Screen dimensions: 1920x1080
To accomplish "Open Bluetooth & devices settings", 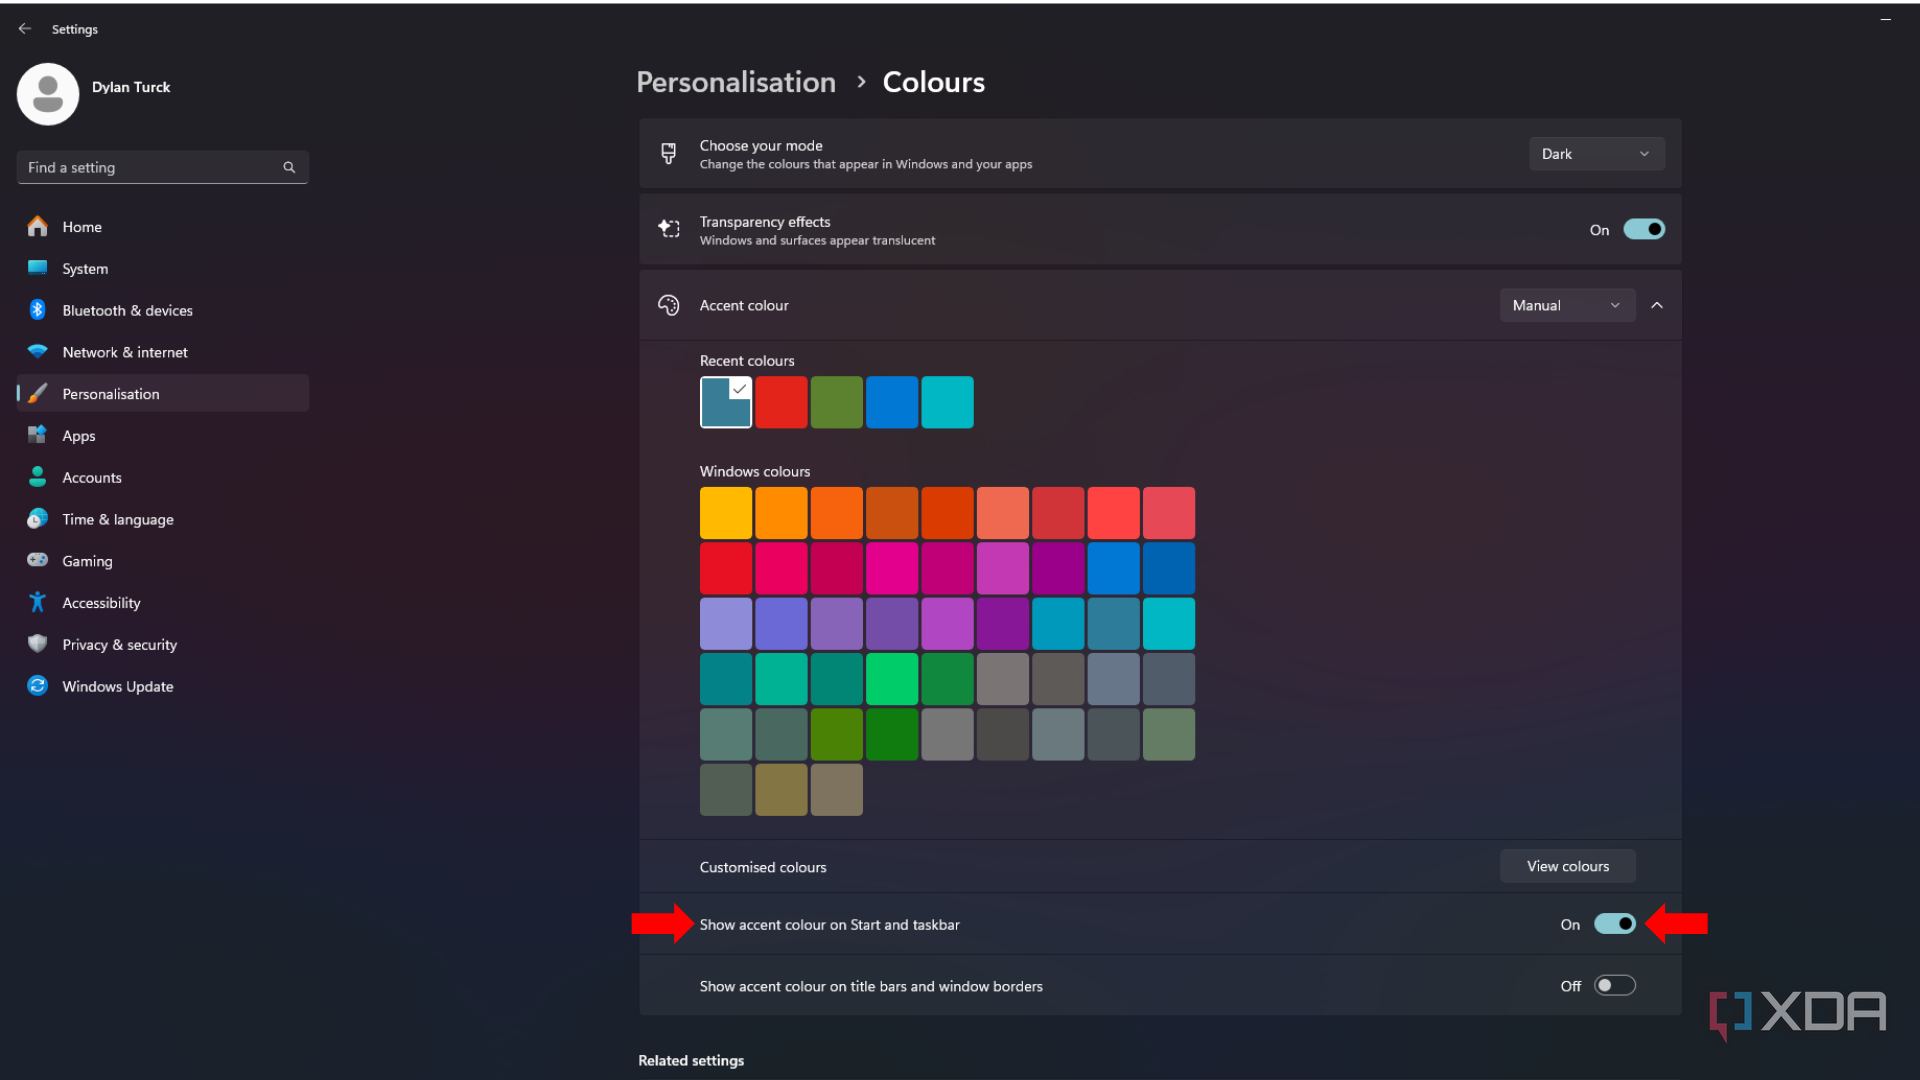I will [127, 310].
